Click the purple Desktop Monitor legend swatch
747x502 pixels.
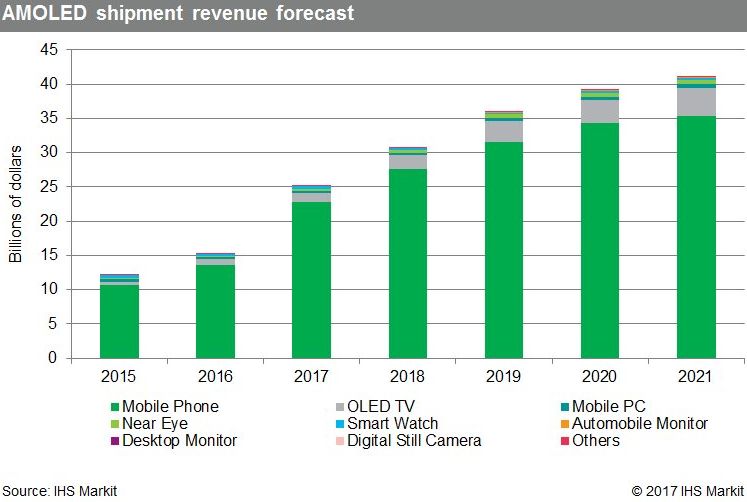114,441
